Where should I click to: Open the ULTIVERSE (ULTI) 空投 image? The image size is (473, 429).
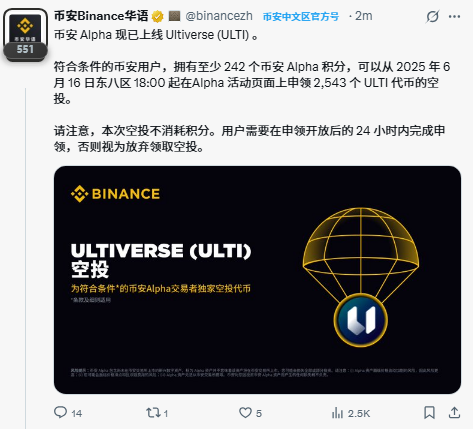(257, 280)
